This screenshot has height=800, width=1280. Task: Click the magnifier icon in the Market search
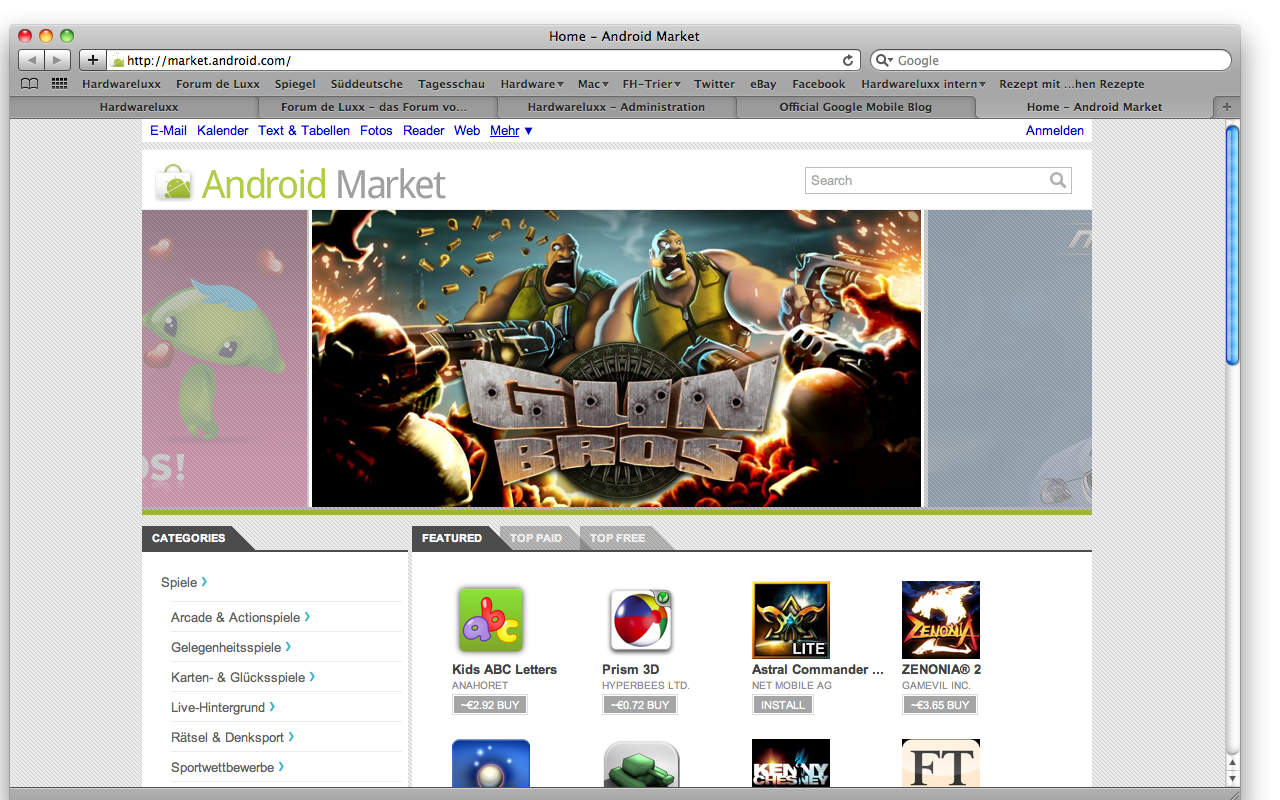coord(1058,180)
